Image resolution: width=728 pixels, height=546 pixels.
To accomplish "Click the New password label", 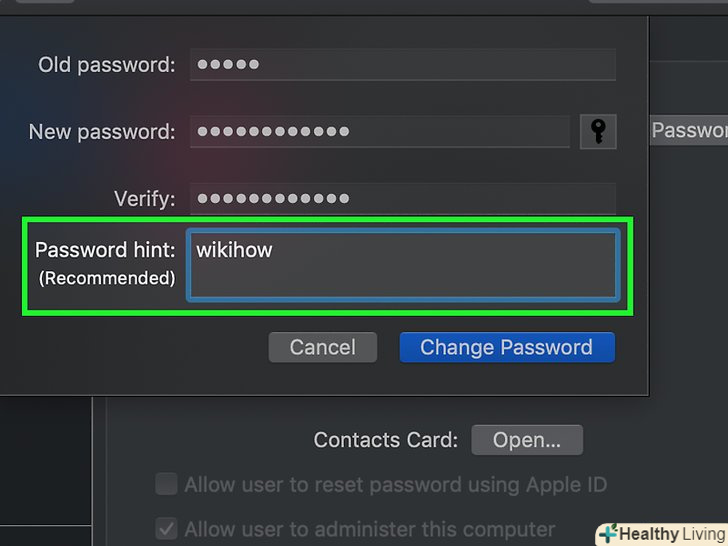I will click(102, 132).
